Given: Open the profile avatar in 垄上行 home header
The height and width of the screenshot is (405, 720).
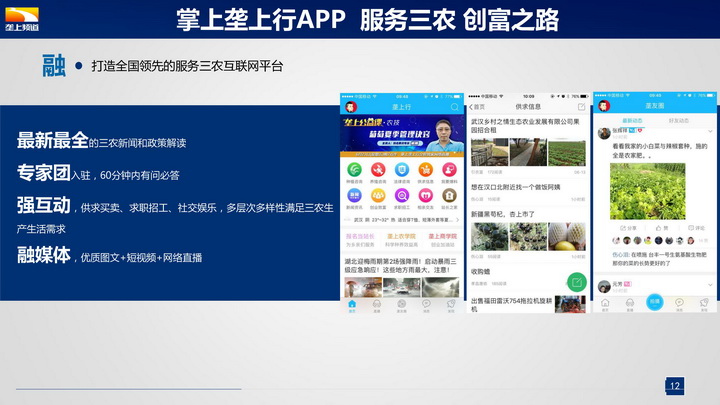Looking at the screenshot, I should coord(351,107).
